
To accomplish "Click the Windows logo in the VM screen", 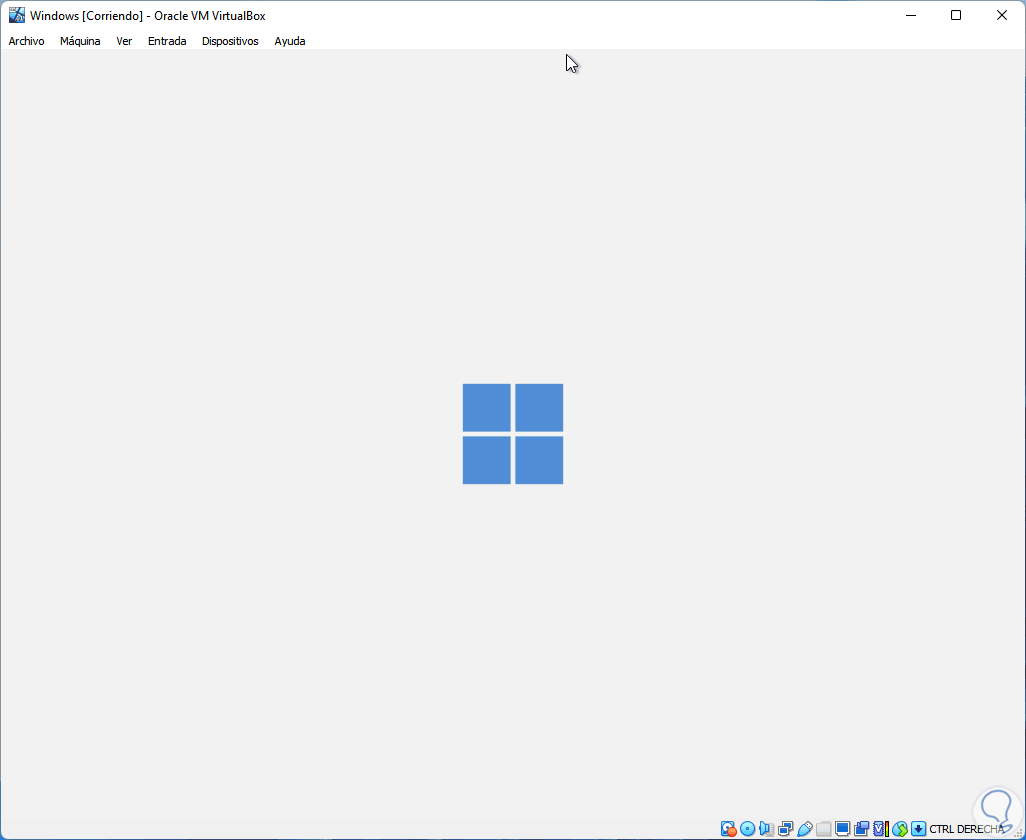I will [x=513, y=434].
